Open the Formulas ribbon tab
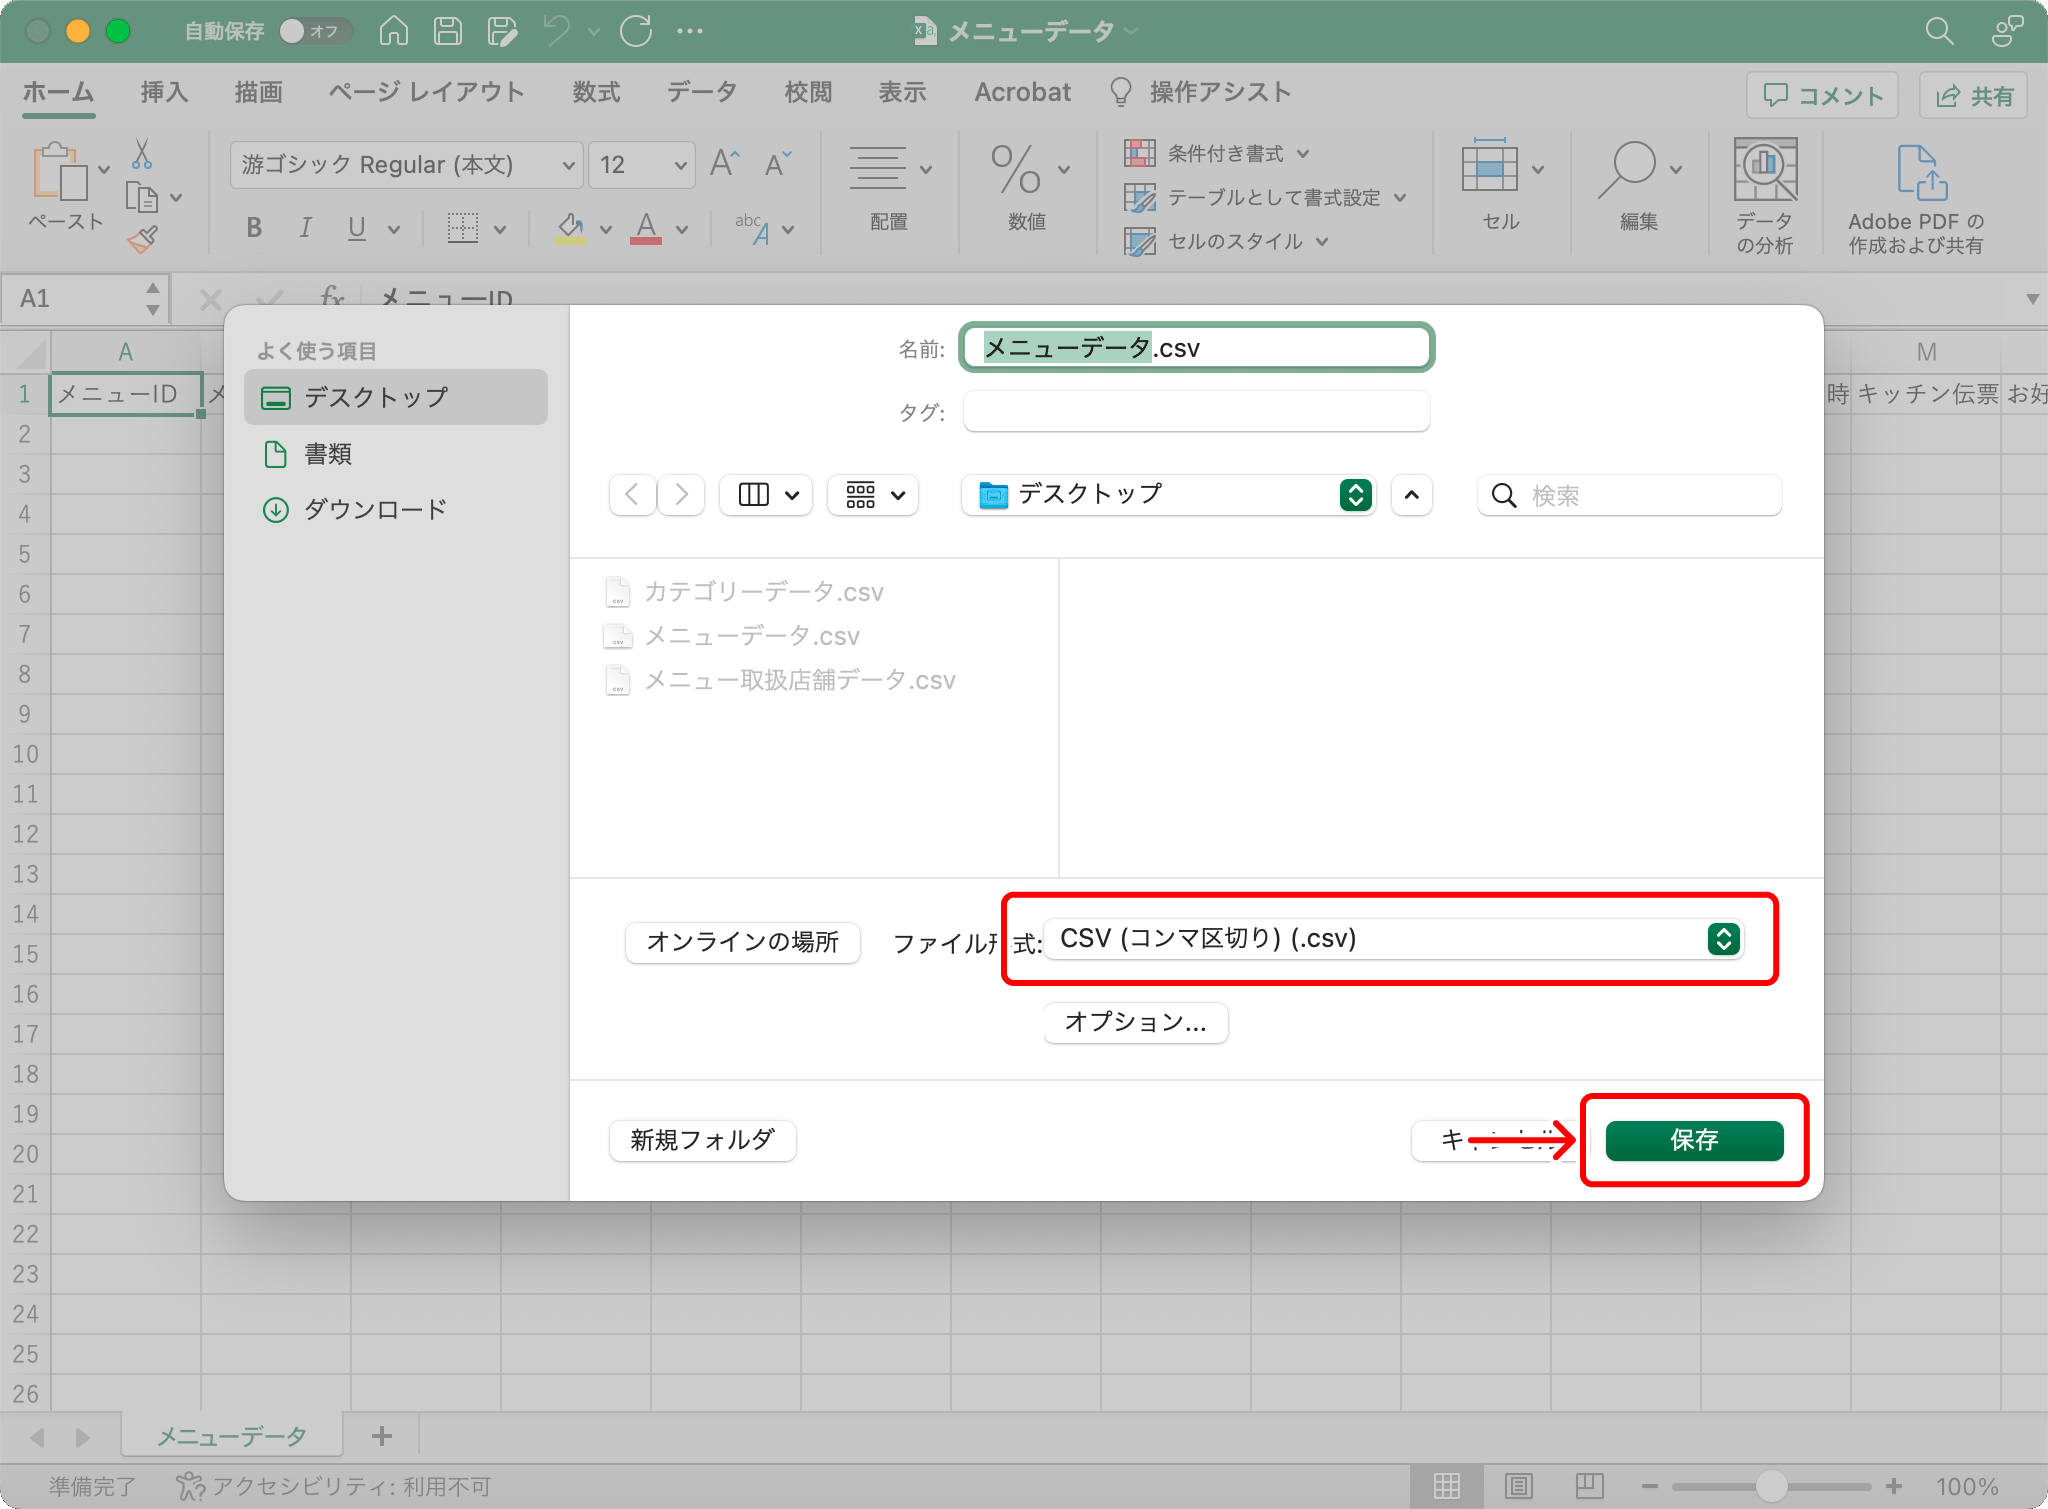 (597, 93)
